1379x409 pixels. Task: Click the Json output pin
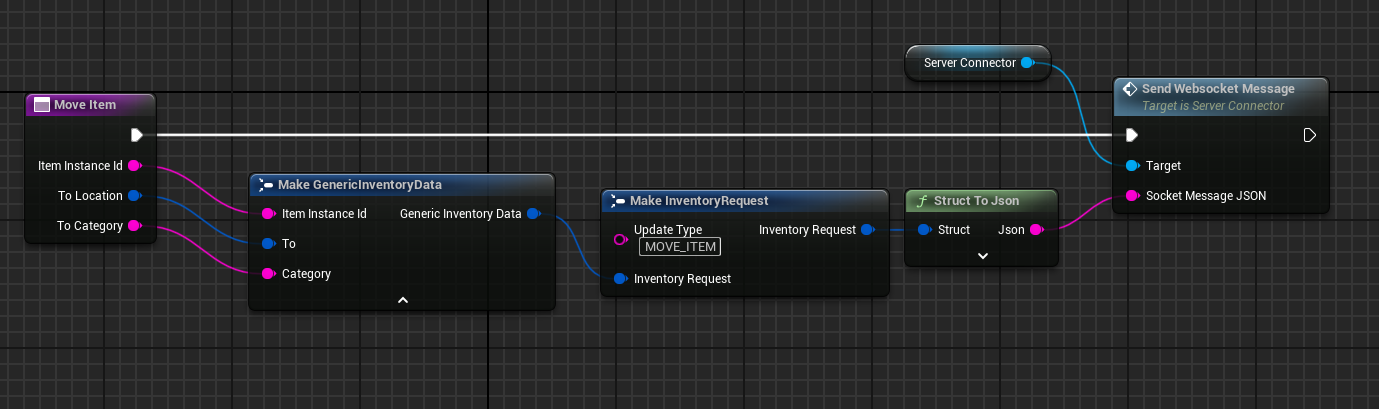(1037, 229)
